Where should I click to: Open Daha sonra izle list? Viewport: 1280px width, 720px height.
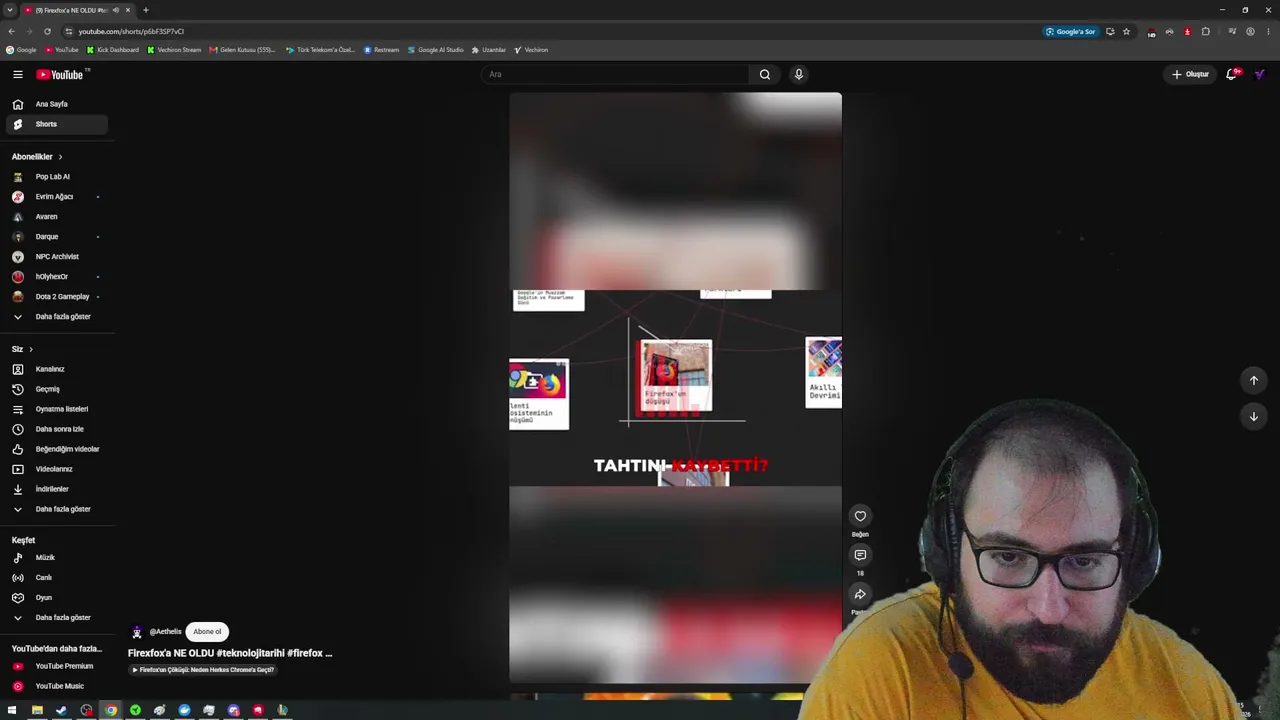55,429
